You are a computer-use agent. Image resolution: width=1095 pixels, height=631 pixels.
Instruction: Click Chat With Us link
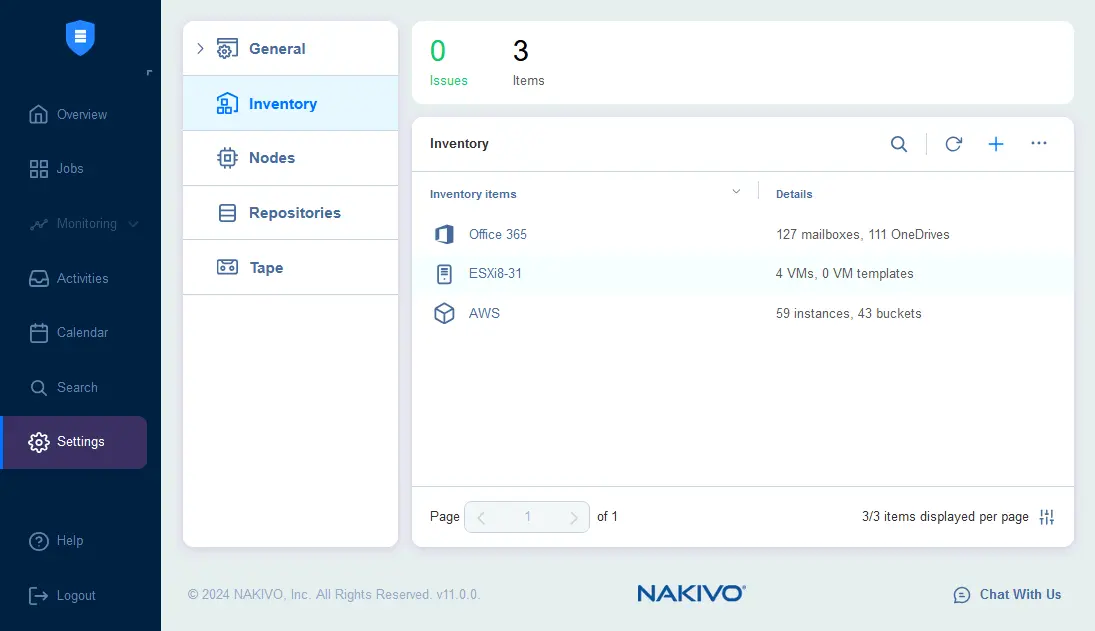1020,595
